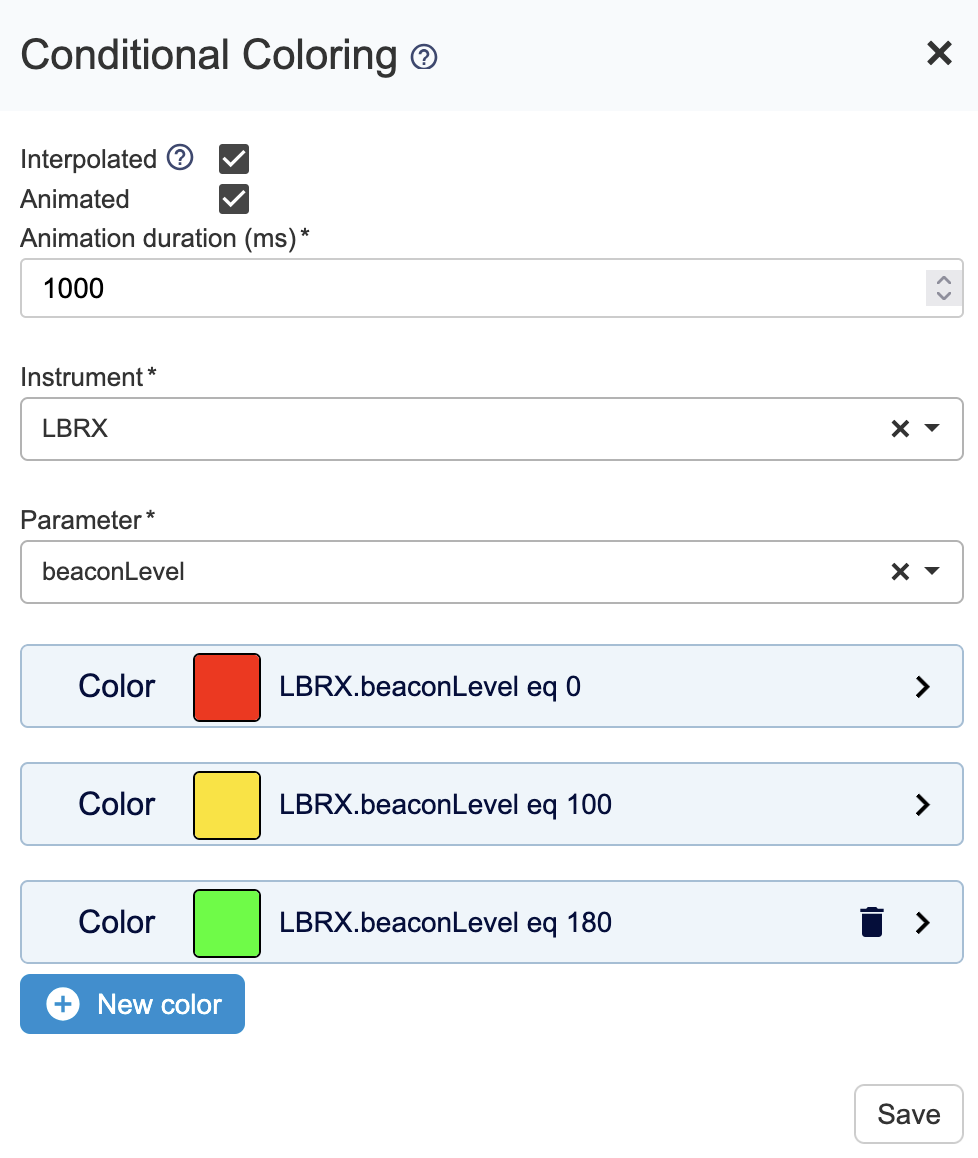Close the Conditional Coloring dialog

point(939,53)
